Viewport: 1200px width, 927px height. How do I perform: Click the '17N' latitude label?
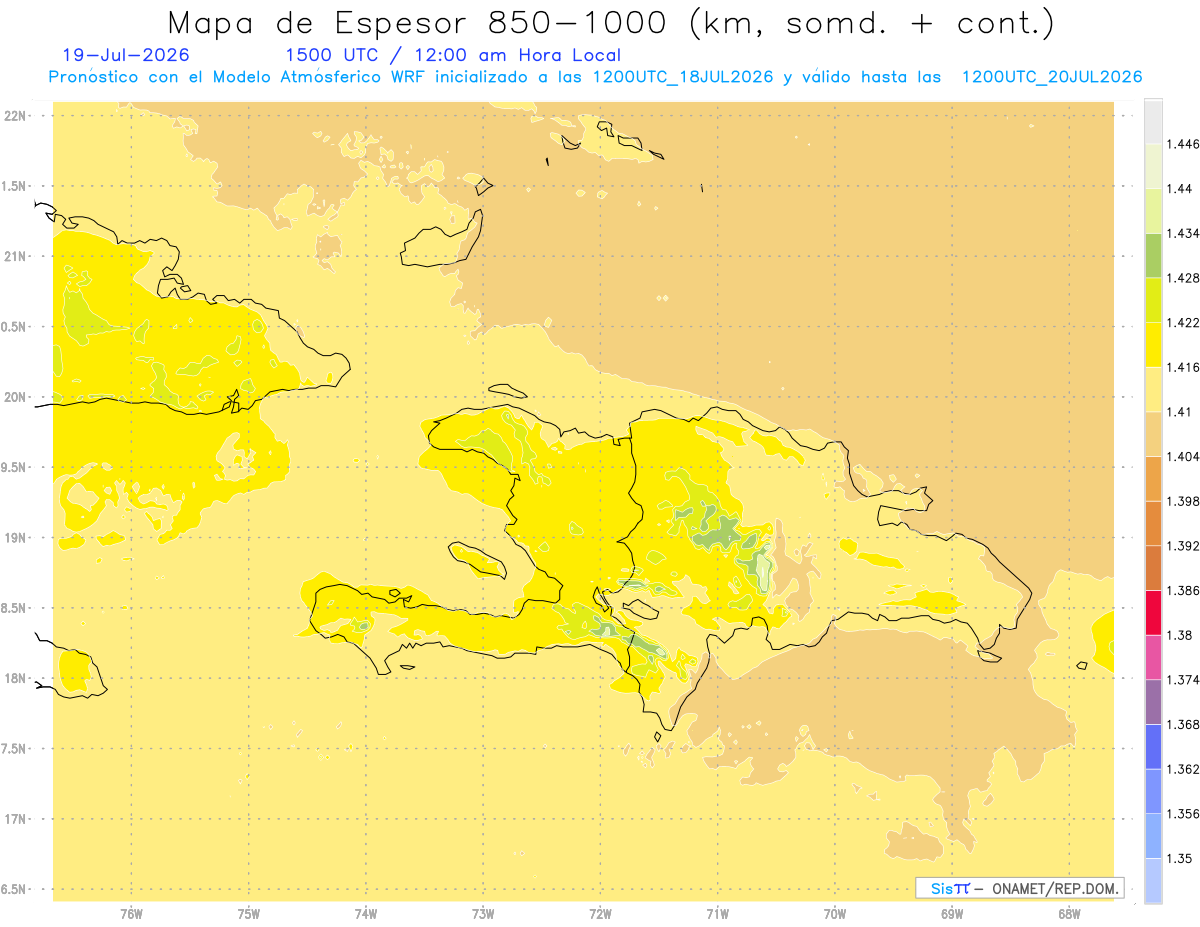(x=15, y=819)
